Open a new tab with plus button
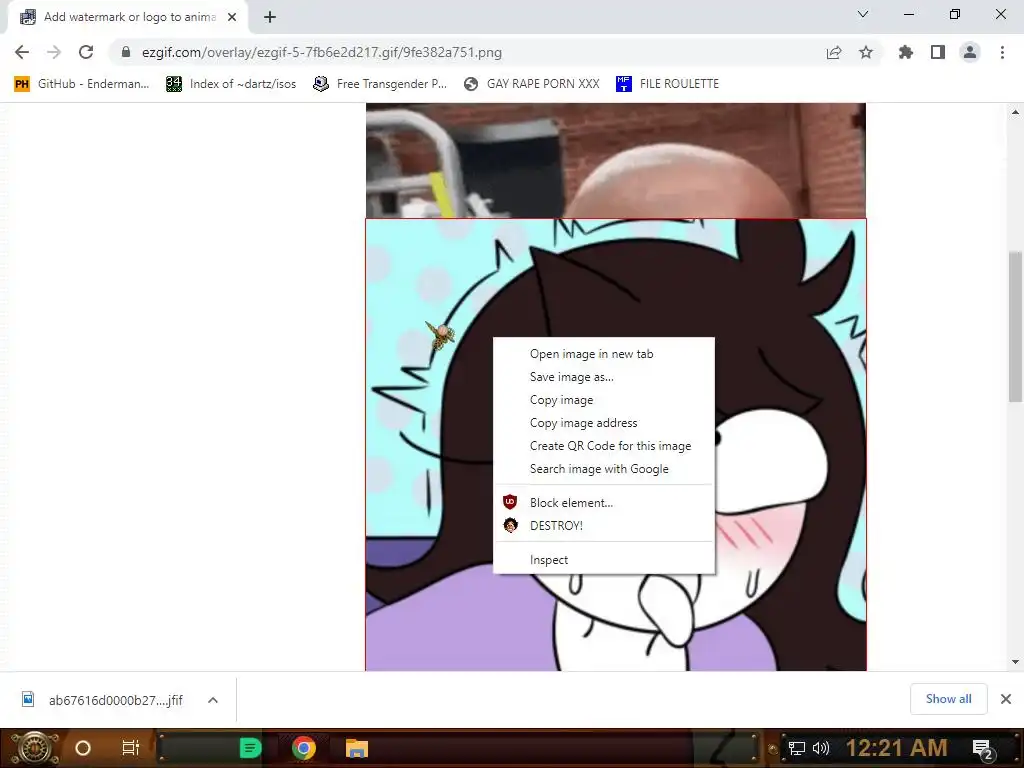The image size is (1024, 768). (270, 17)
